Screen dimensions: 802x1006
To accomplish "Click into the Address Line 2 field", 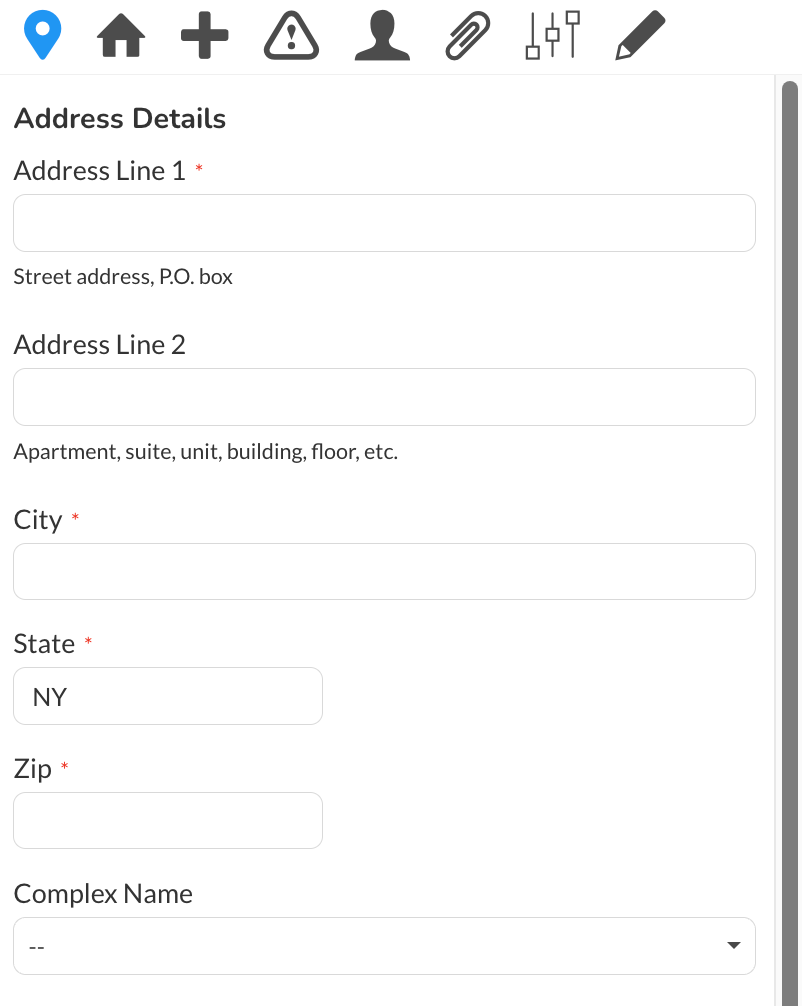I will (384, 397).
